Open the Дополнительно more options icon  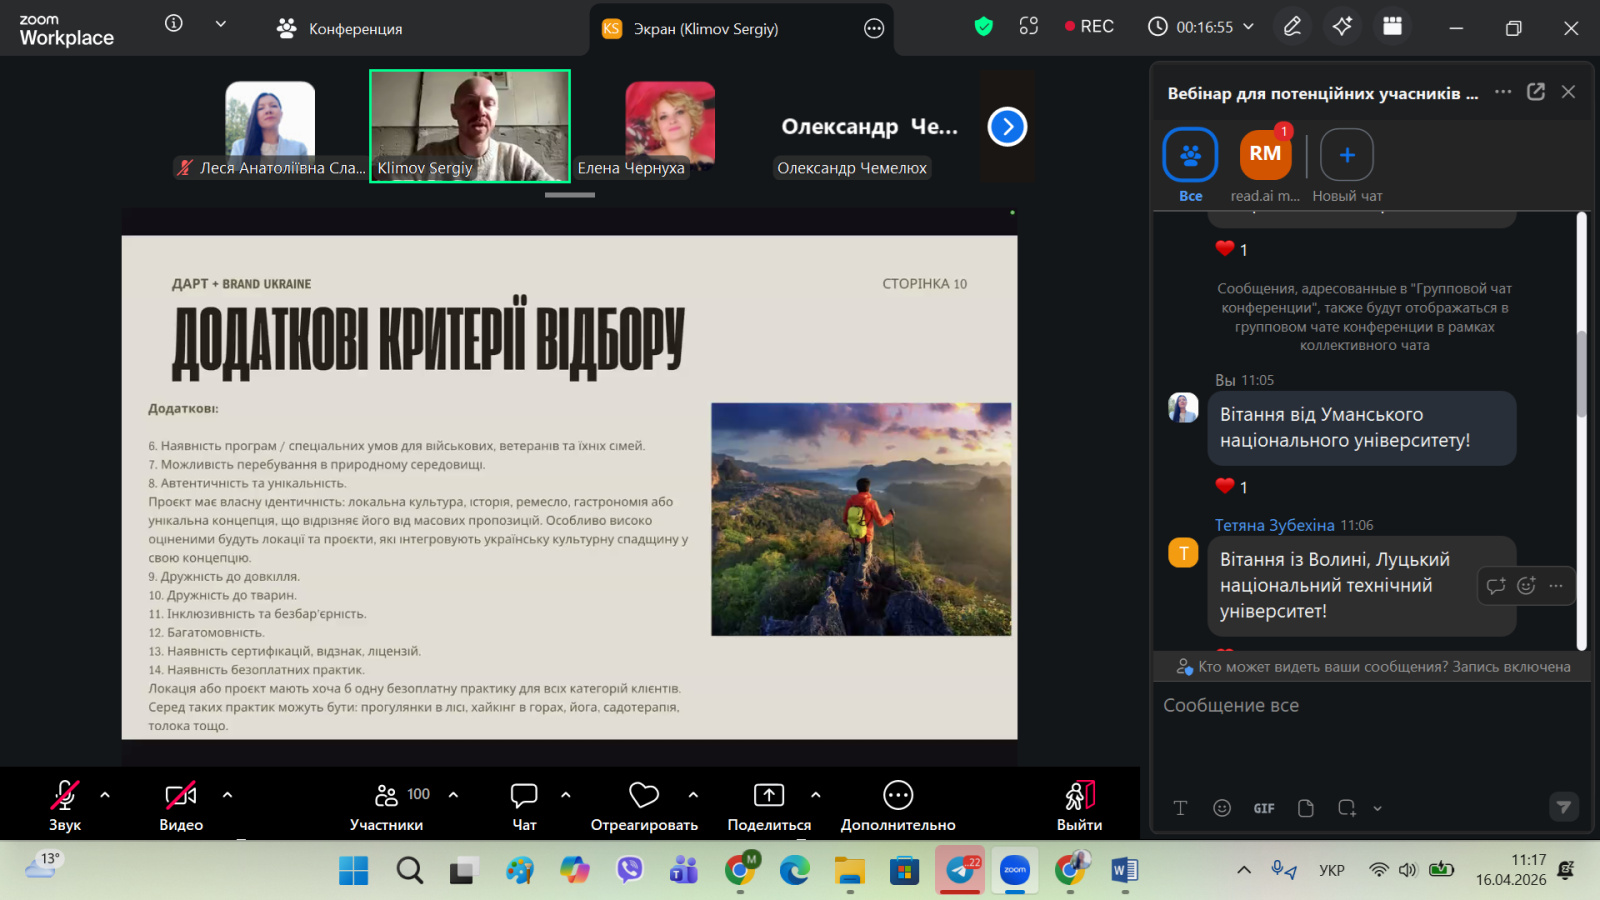click(x=898, y=796)
